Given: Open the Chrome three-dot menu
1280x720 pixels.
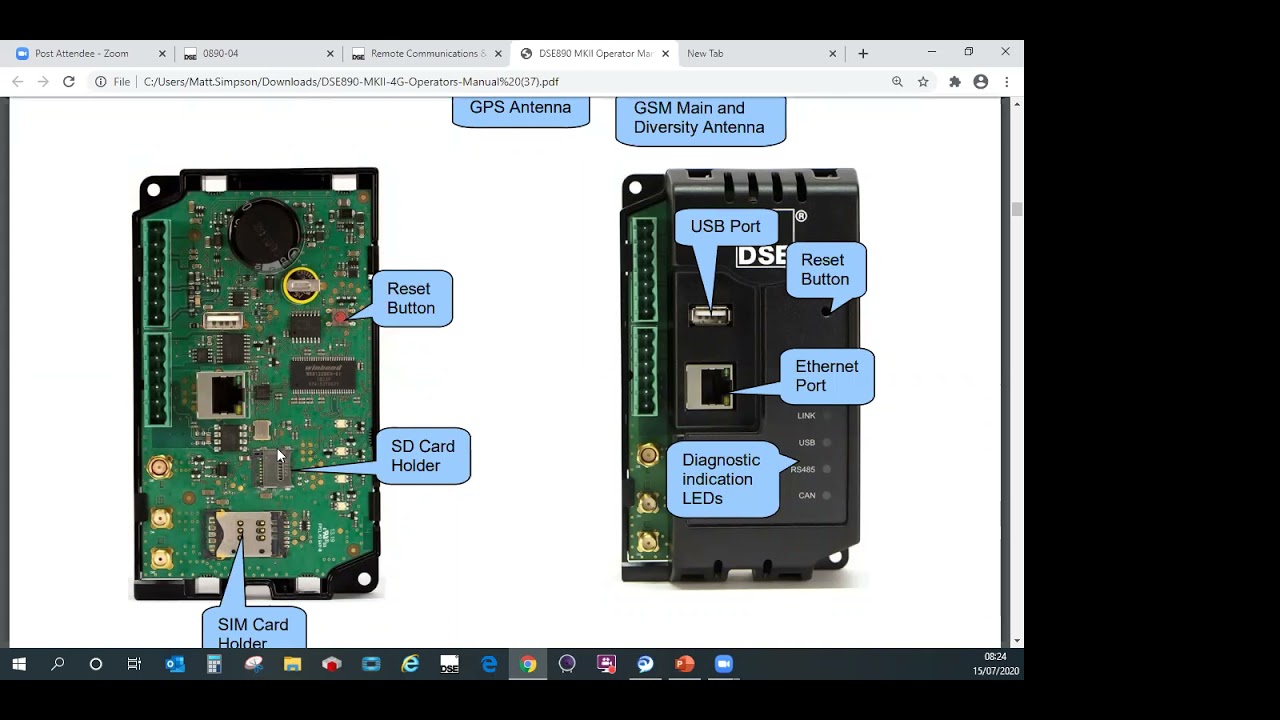Looking at the screenshot, I should point(1007,82).
